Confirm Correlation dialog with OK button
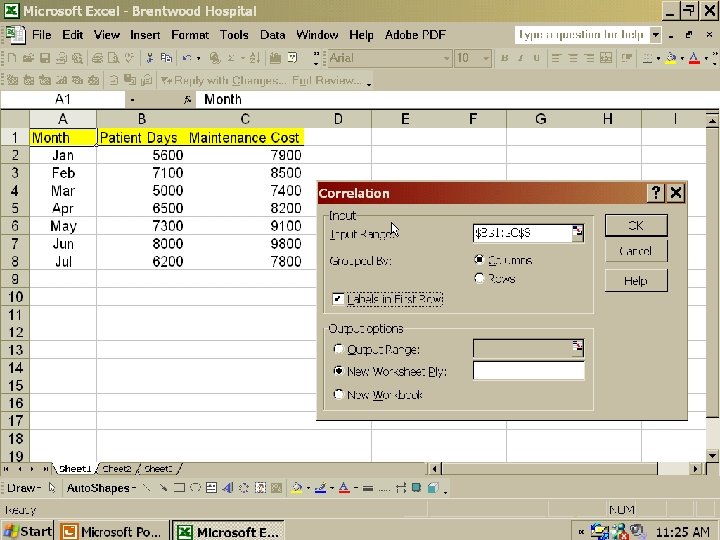 pos(636,225)
